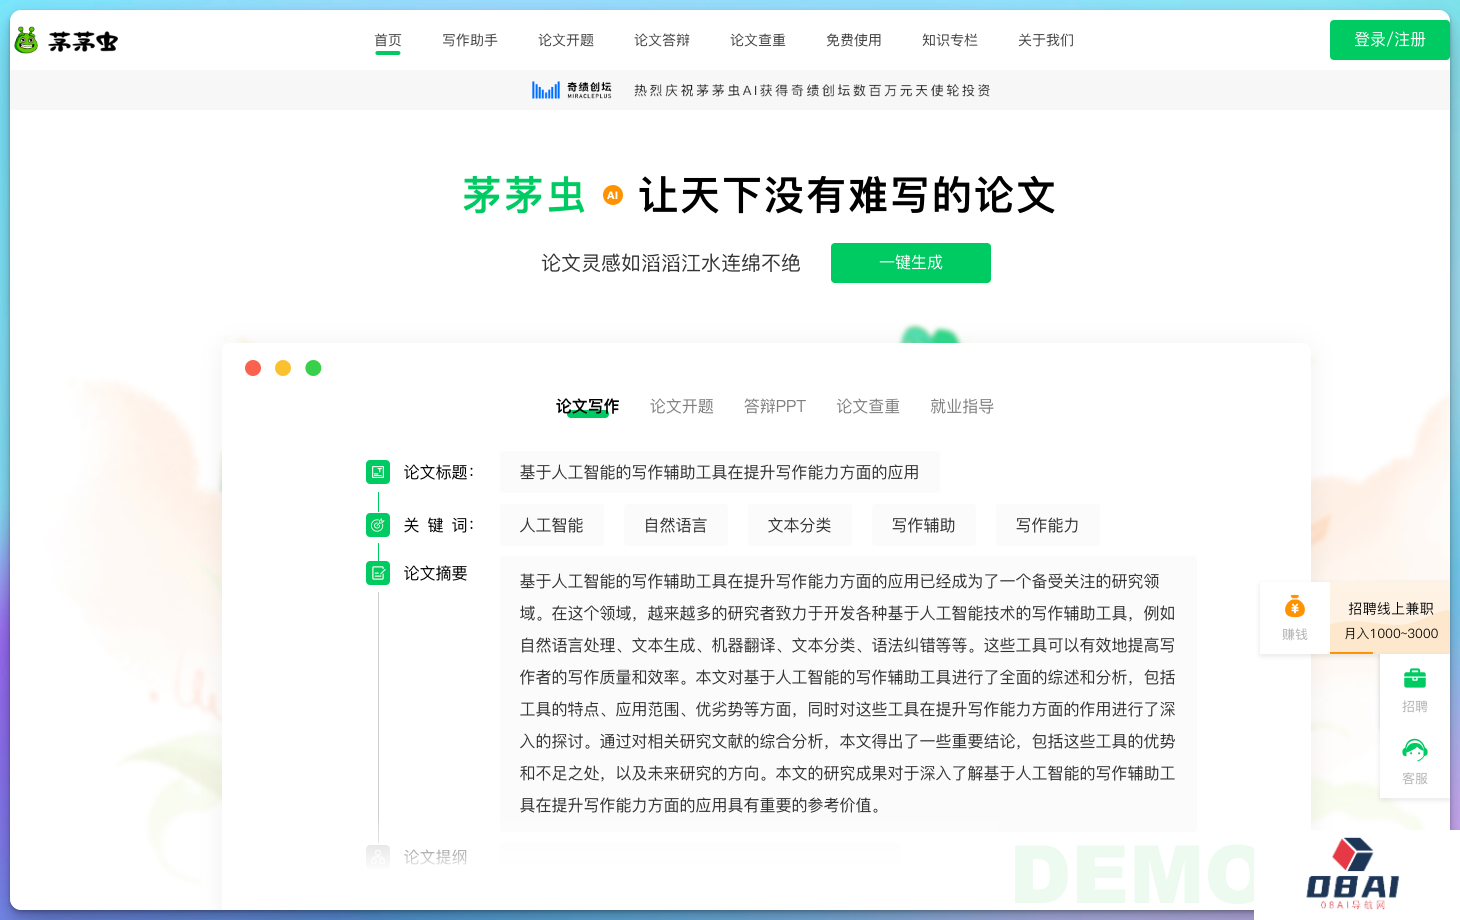Click the 文本分类 keyword tag
1460x920 pixels.
(800, 525)
